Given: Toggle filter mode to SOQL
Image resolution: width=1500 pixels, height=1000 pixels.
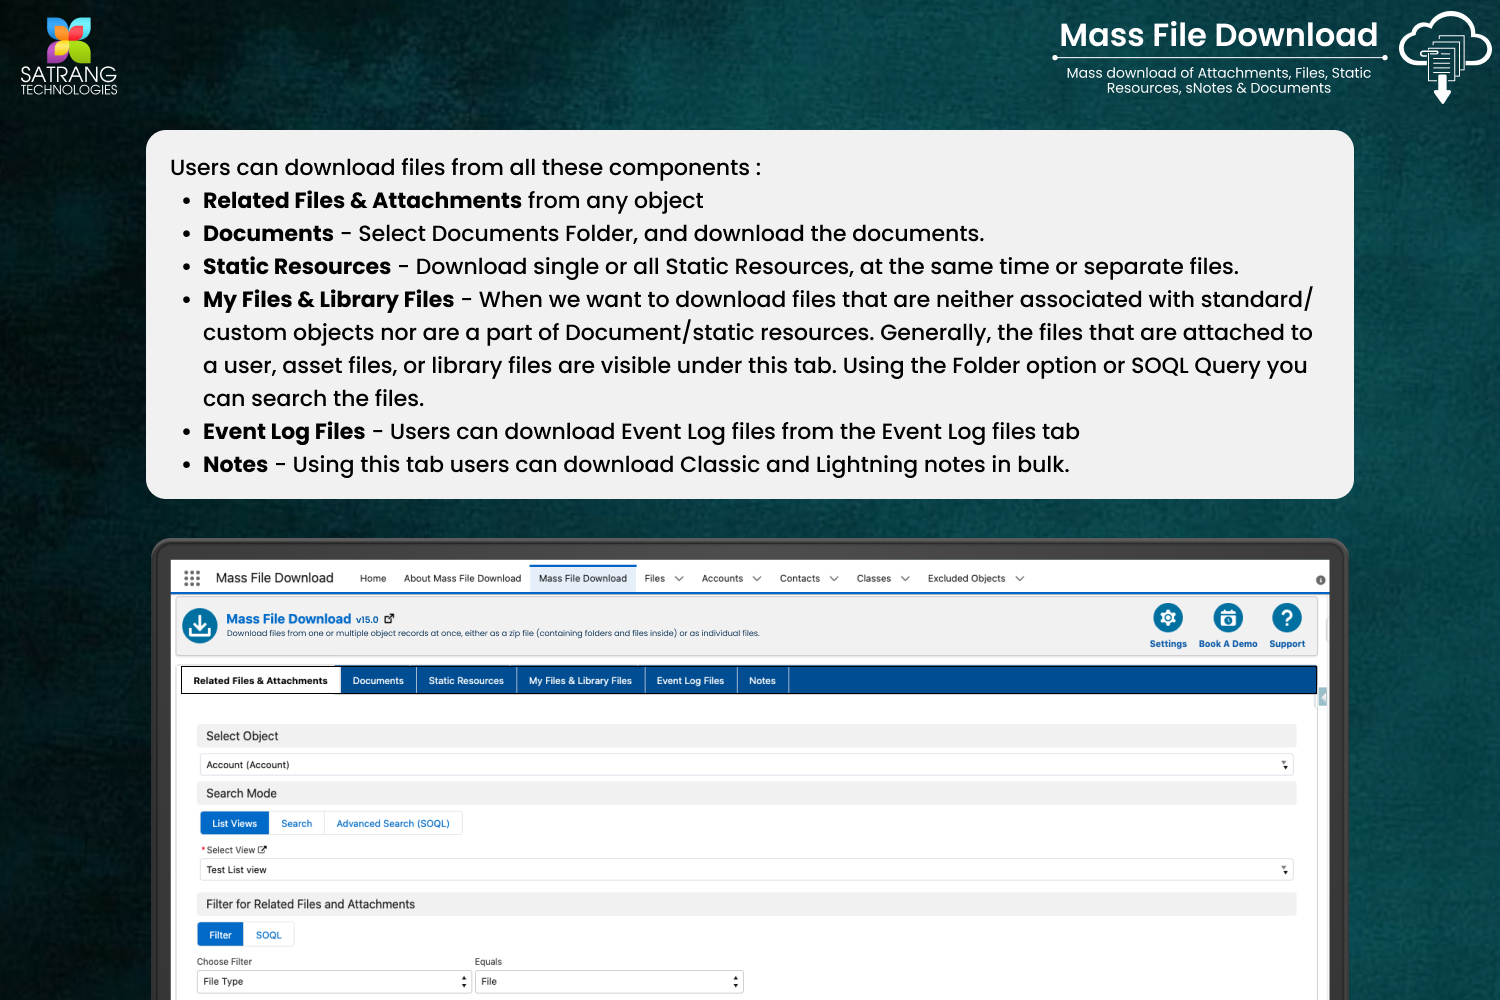Looking at the screenshot, I should coord(268,936).
